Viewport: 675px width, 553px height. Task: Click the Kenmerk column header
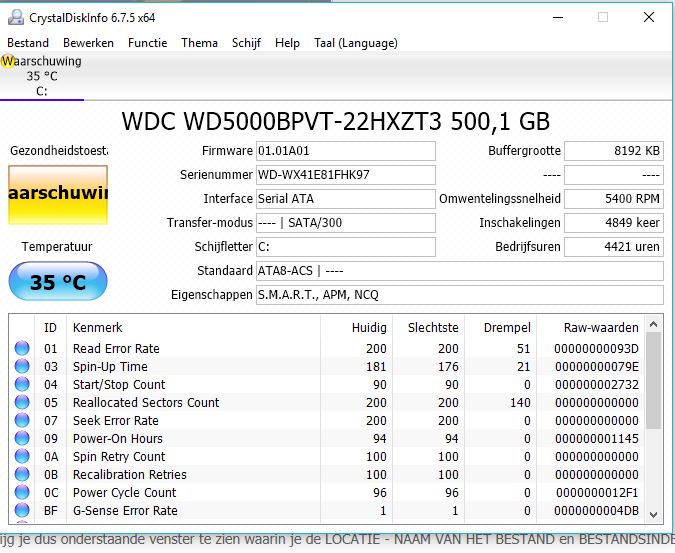click(x=194, y=328)
